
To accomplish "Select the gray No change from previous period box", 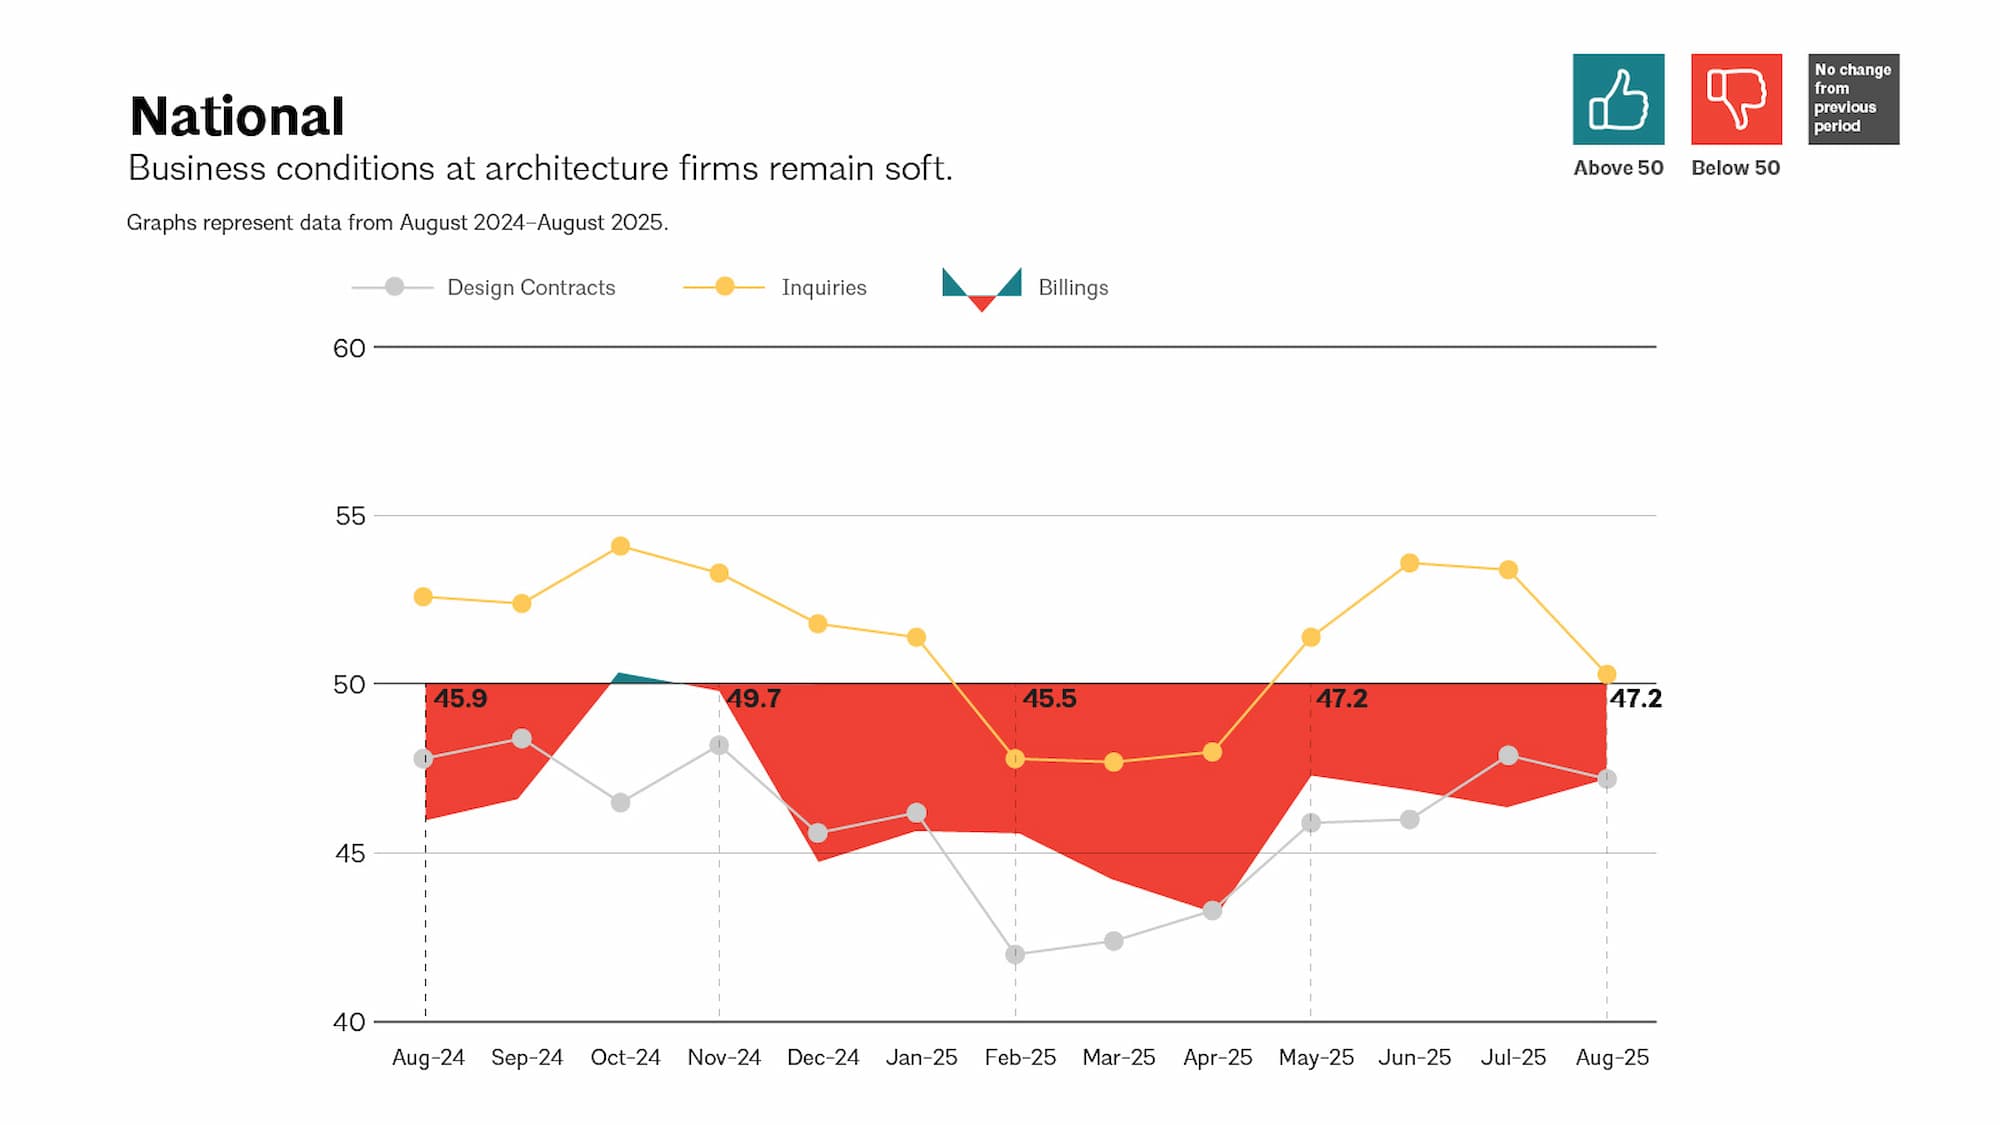I will (1853, 99).
